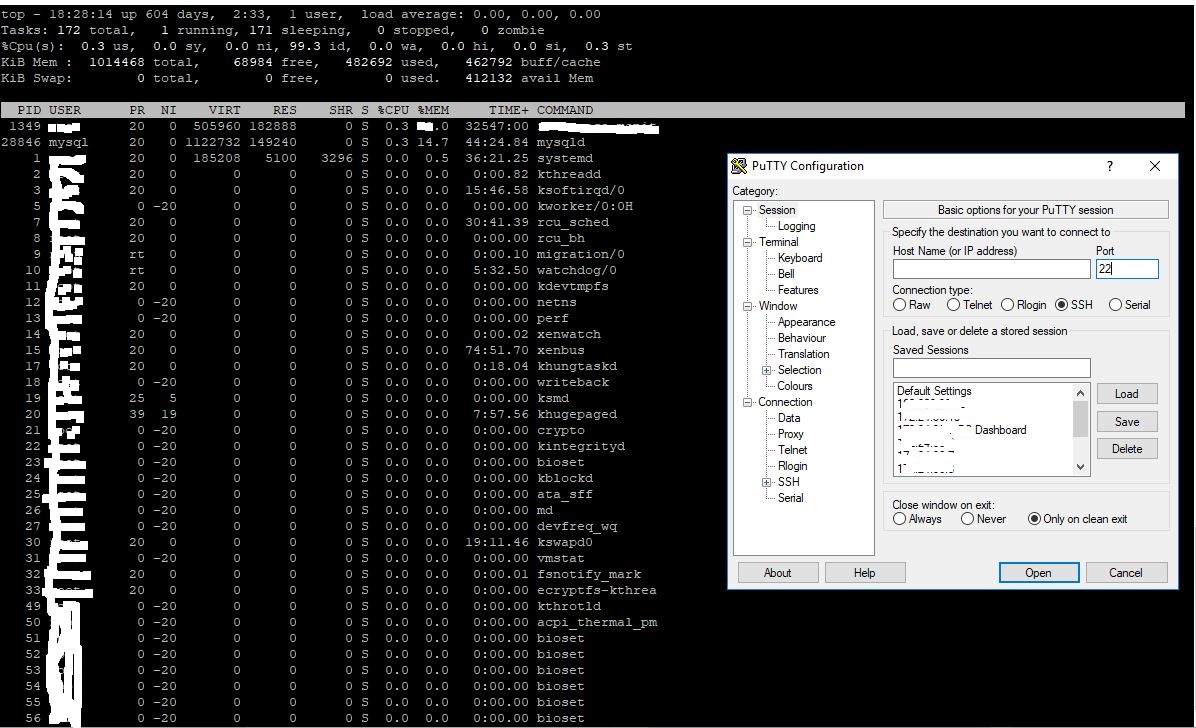
Task: Click the PuTTY icon in the title bar
Action: coord(740,166)
